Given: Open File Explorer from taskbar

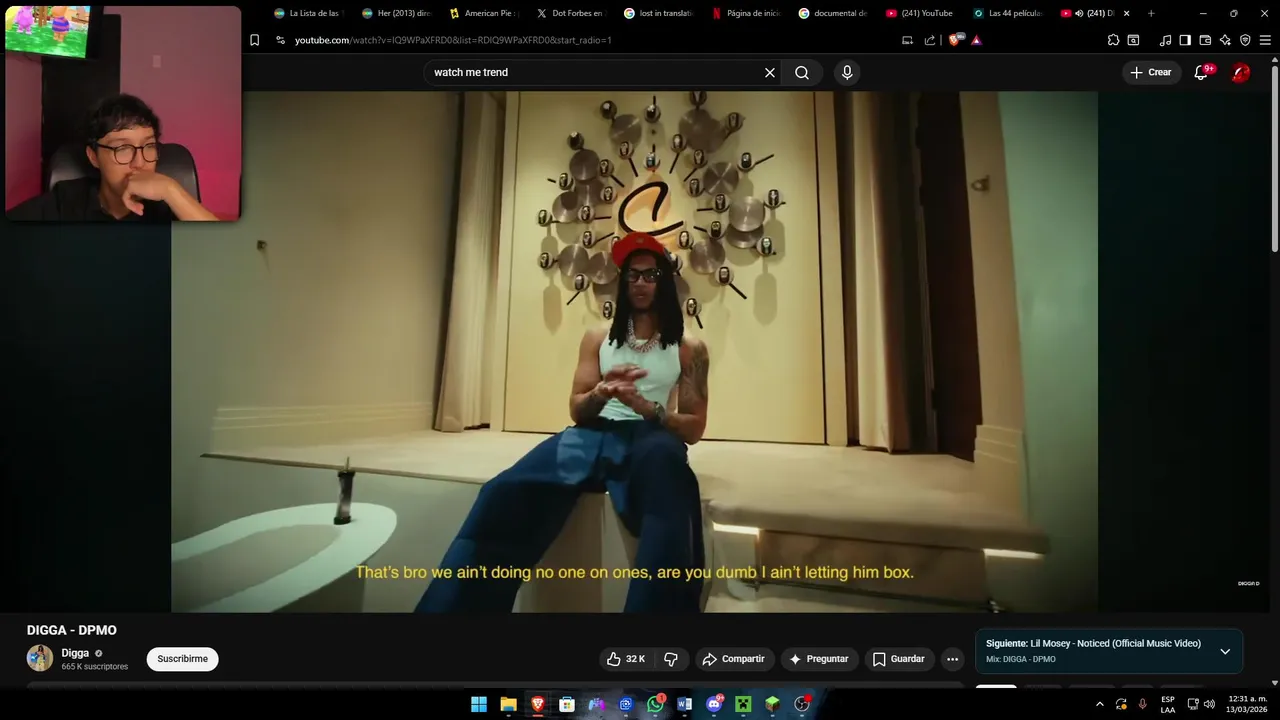Looking at the screenshot, I should pos(508,704).
